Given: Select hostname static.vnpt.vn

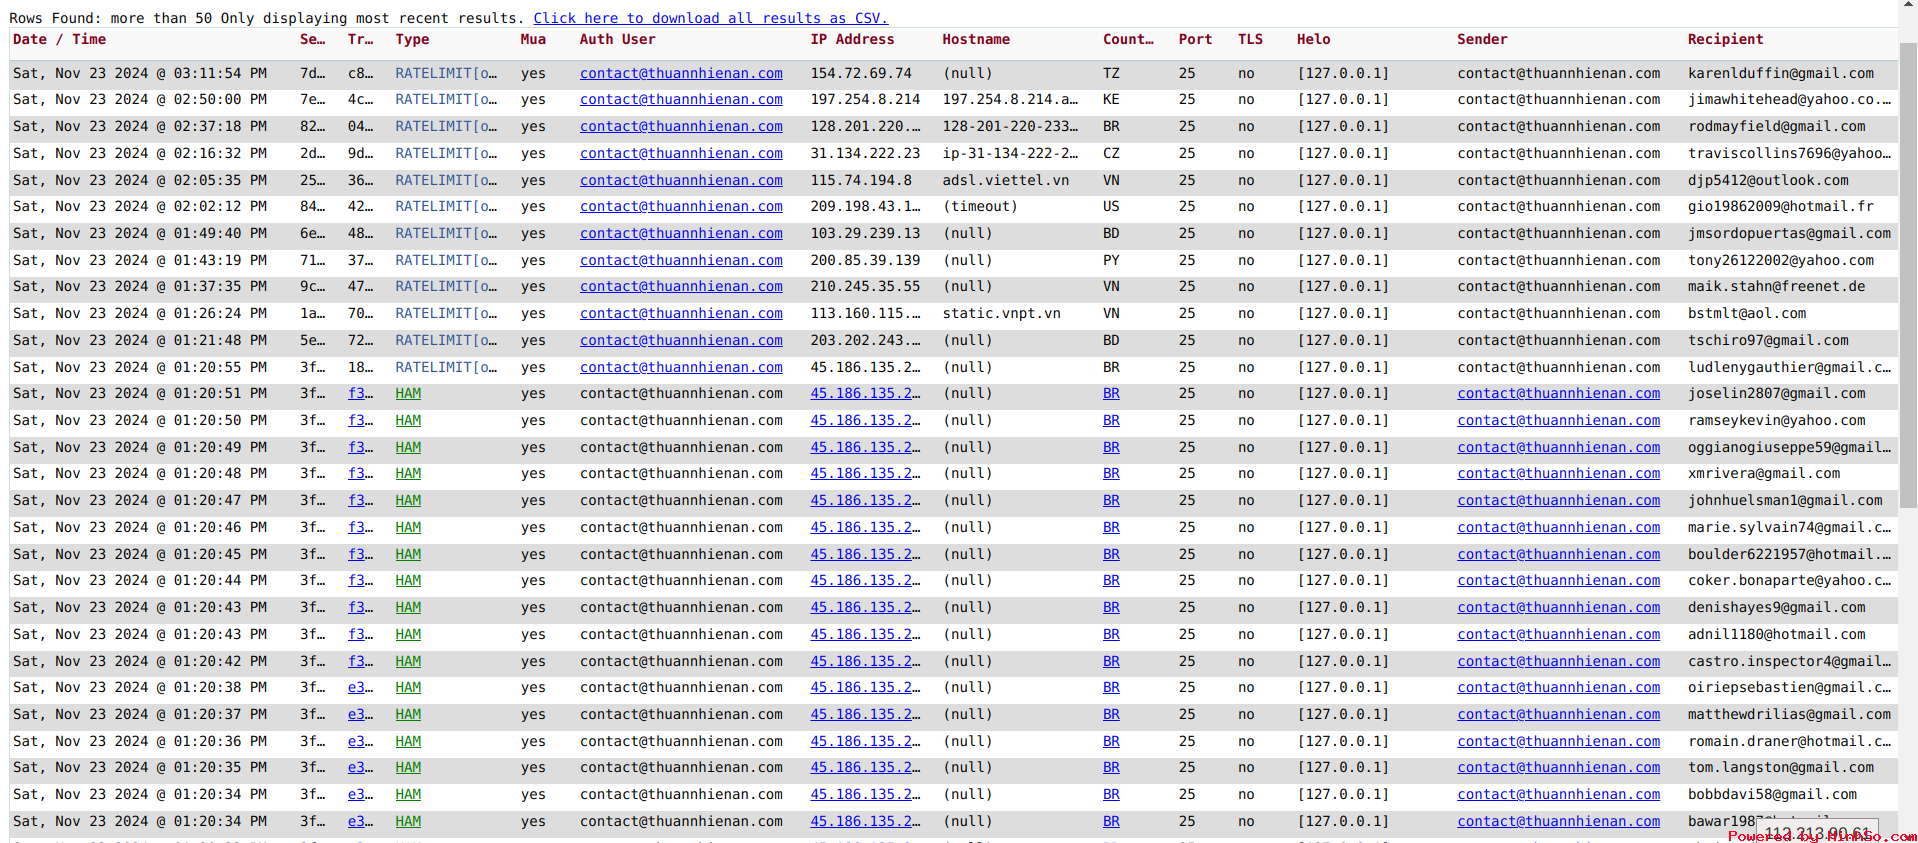Looking at the screenshot, I should coord(1001,314).
